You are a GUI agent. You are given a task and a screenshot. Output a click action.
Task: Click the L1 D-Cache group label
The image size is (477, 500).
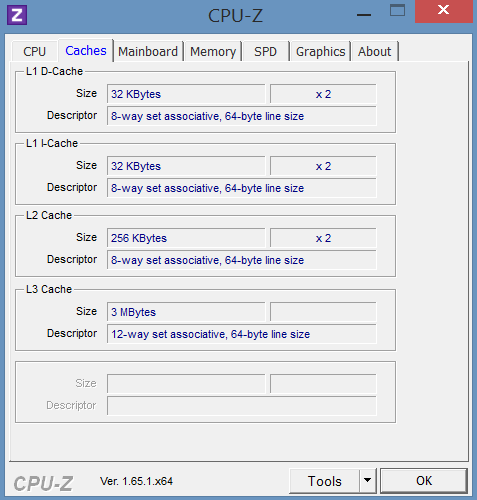(x=54, y=71)
